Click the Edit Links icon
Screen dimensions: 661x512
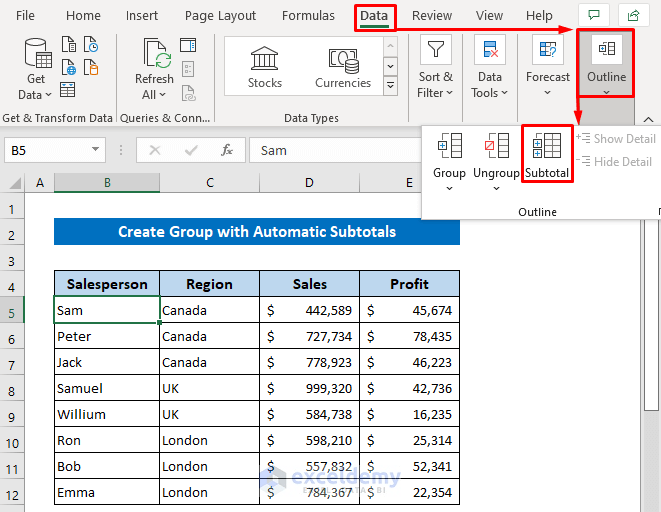189,93
